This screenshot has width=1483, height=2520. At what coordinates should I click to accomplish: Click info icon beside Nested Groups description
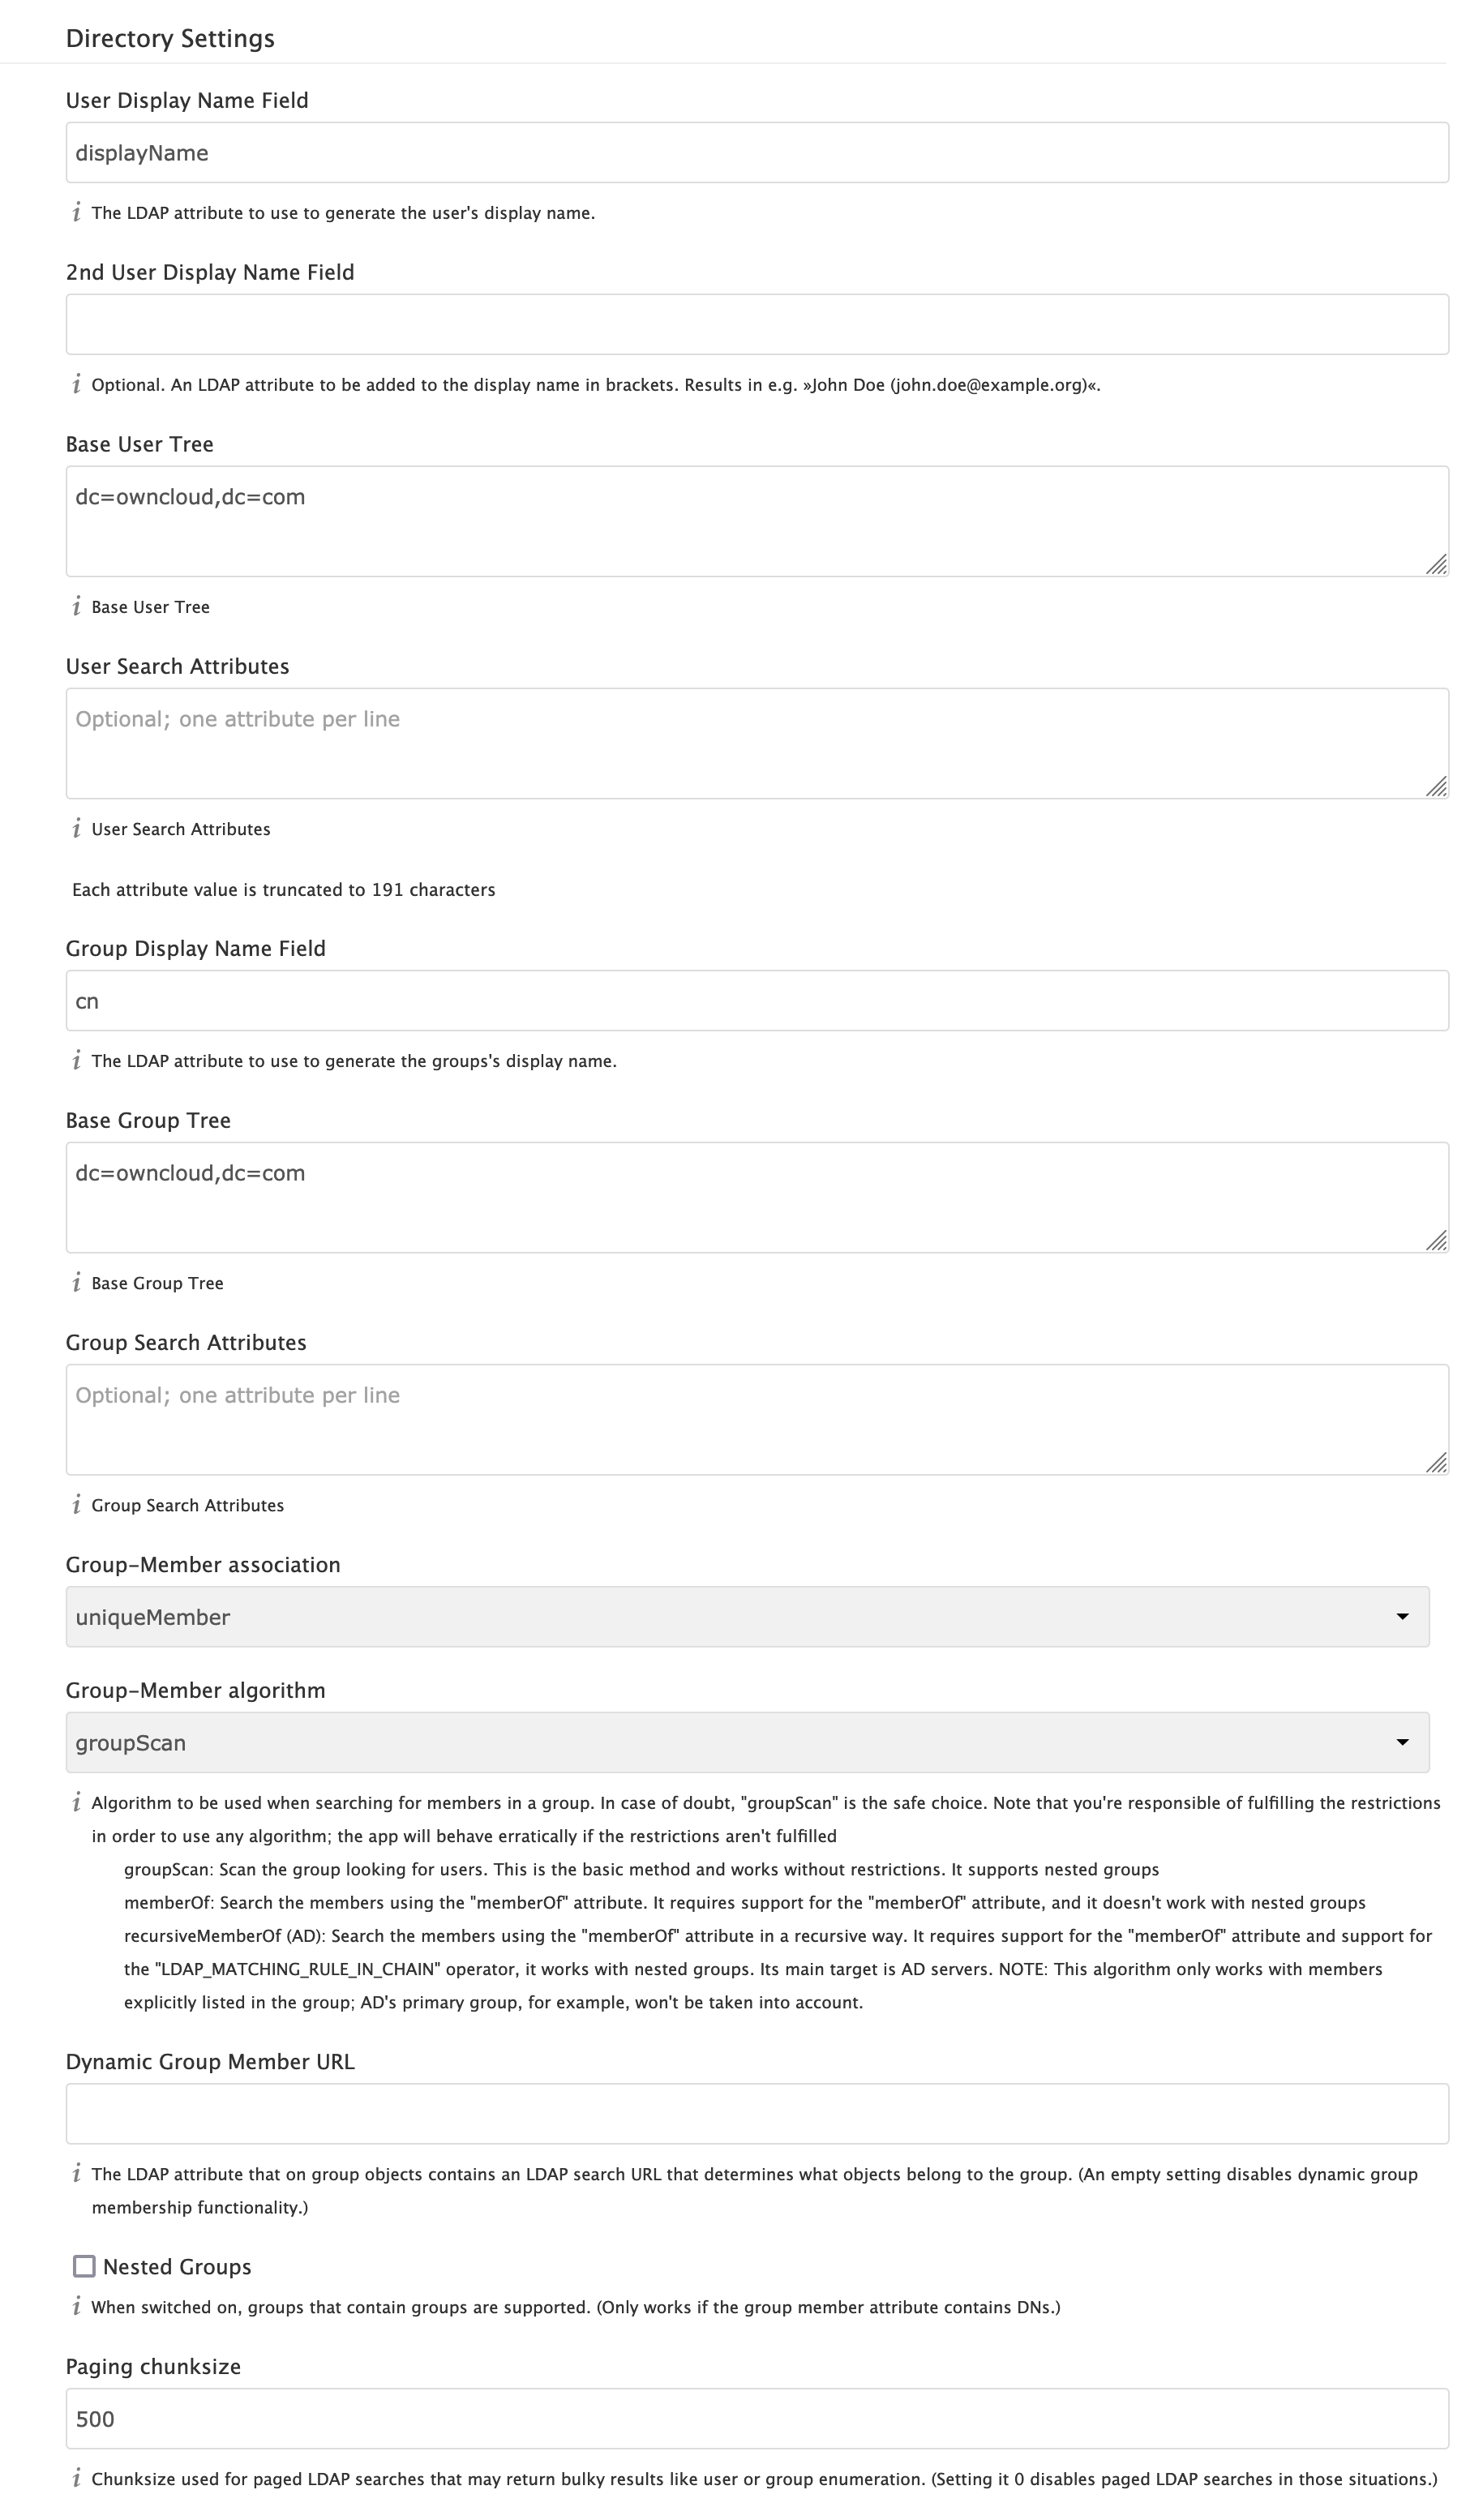point(76,2306)
